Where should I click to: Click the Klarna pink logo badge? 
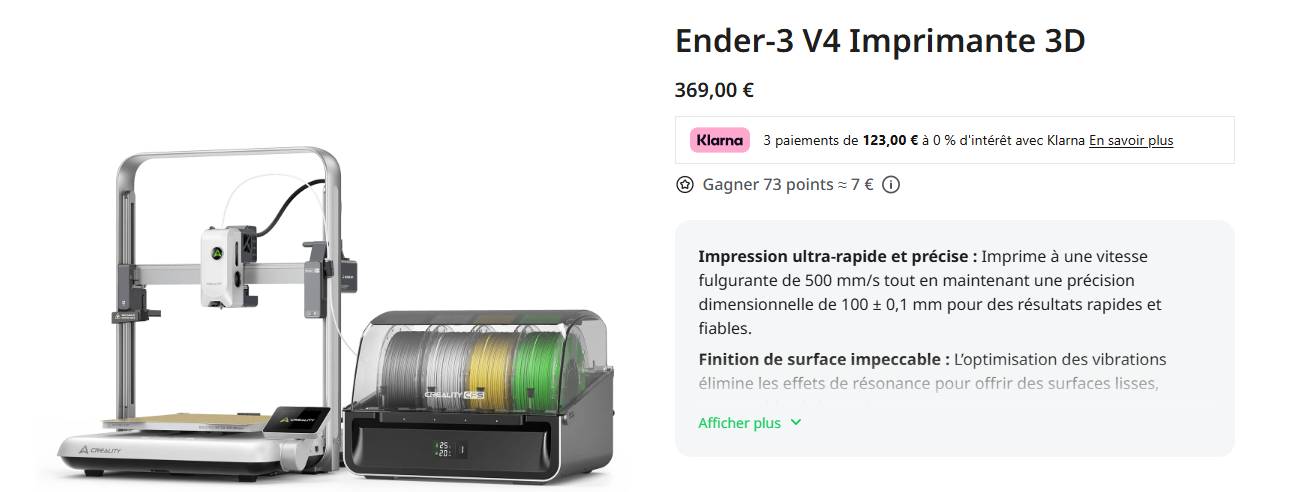[719, 140]
